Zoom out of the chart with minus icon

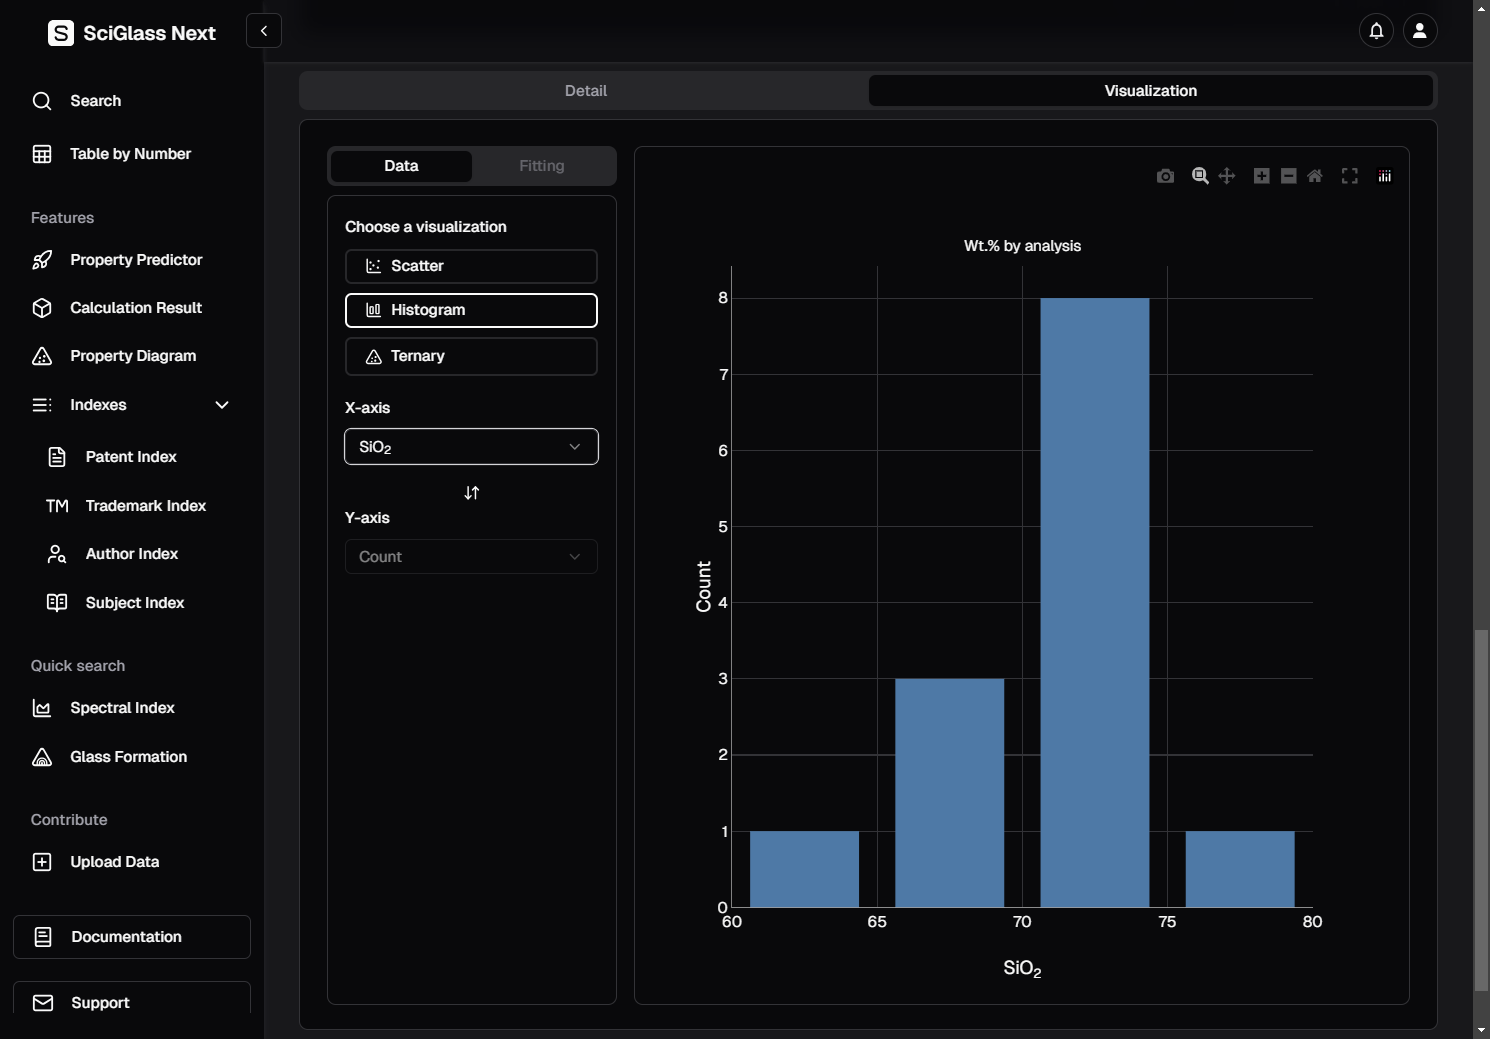click(1289, 176)
